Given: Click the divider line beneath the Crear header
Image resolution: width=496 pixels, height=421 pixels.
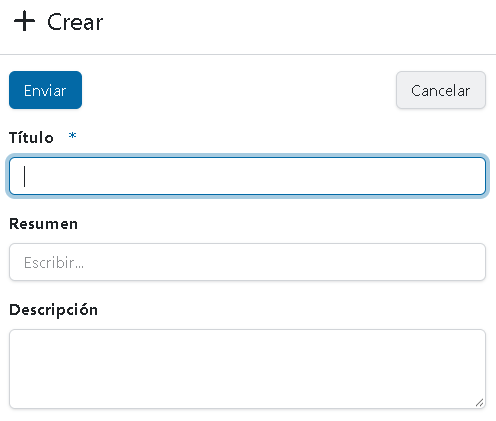Looking at the screenshot, I should [248, 54].
